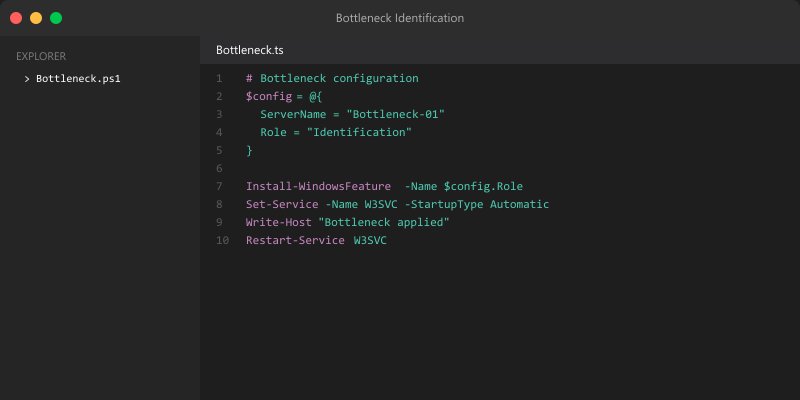The height and width of the screenshot is (400, 800).
Task: Click the ServerName = "Bottleneck-01" line
Action: (353, 114)
